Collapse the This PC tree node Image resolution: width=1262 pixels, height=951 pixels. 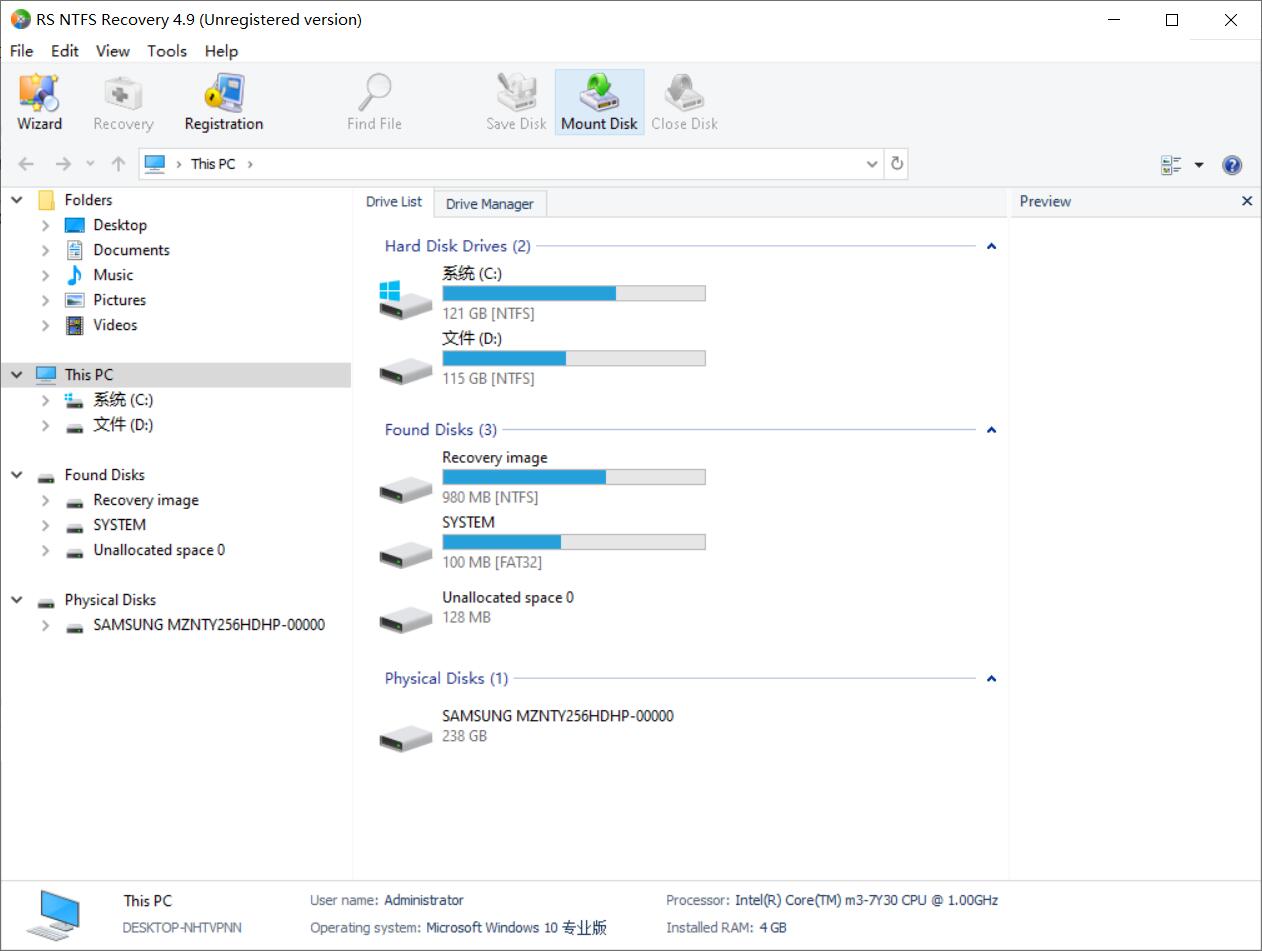pos(17,375)
